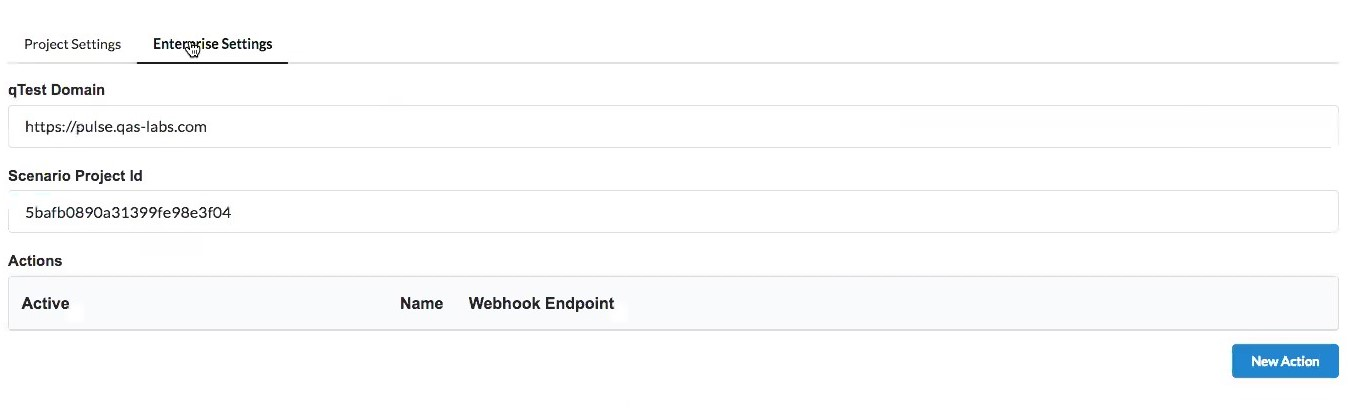Screen dimensions: 1368x408
Task: Click the empty right portion of the Scenario Project Id field
Action: coord(1000,212)
